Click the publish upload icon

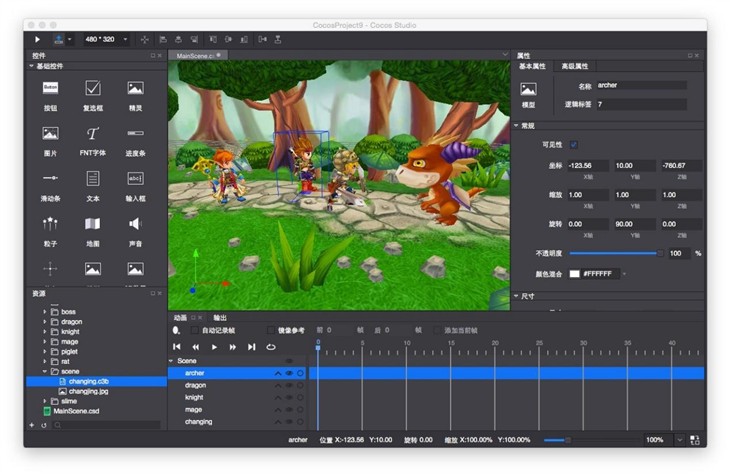59,40
